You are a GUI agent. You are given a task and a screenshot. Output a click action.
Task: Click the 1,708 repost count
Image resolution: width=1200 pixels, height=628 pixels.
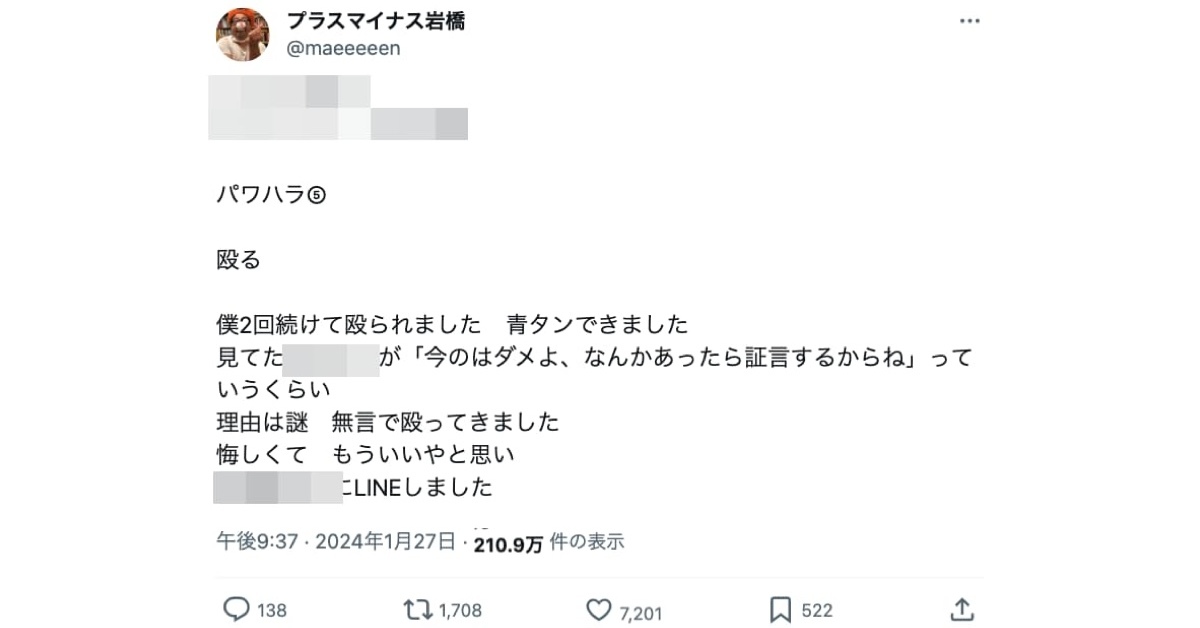[x=460, y=610]
